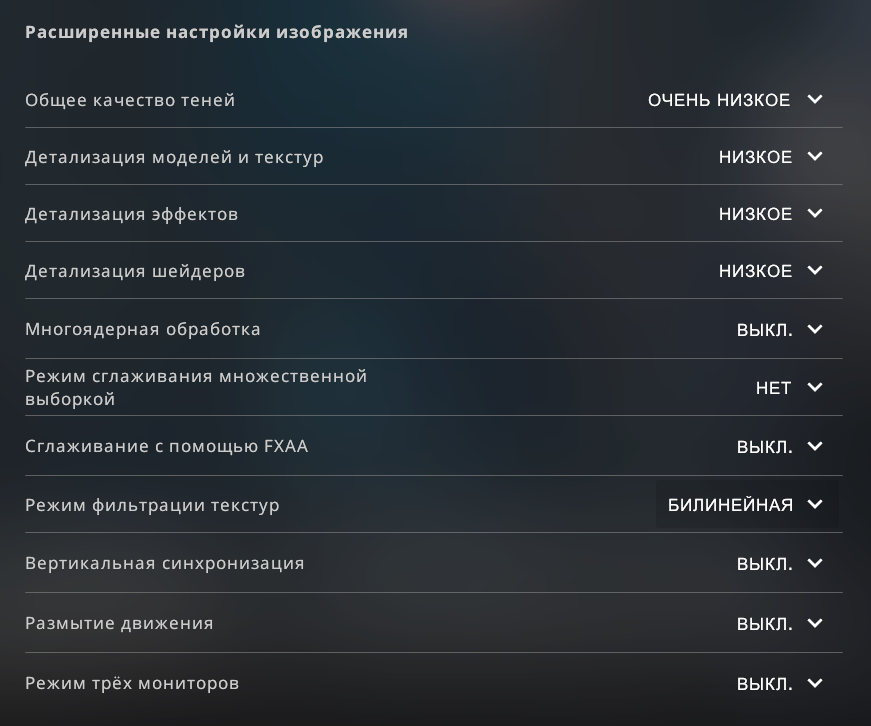
Task: Click the chevron for Многоядерная обработка
Action: click(x=815, y=329)
